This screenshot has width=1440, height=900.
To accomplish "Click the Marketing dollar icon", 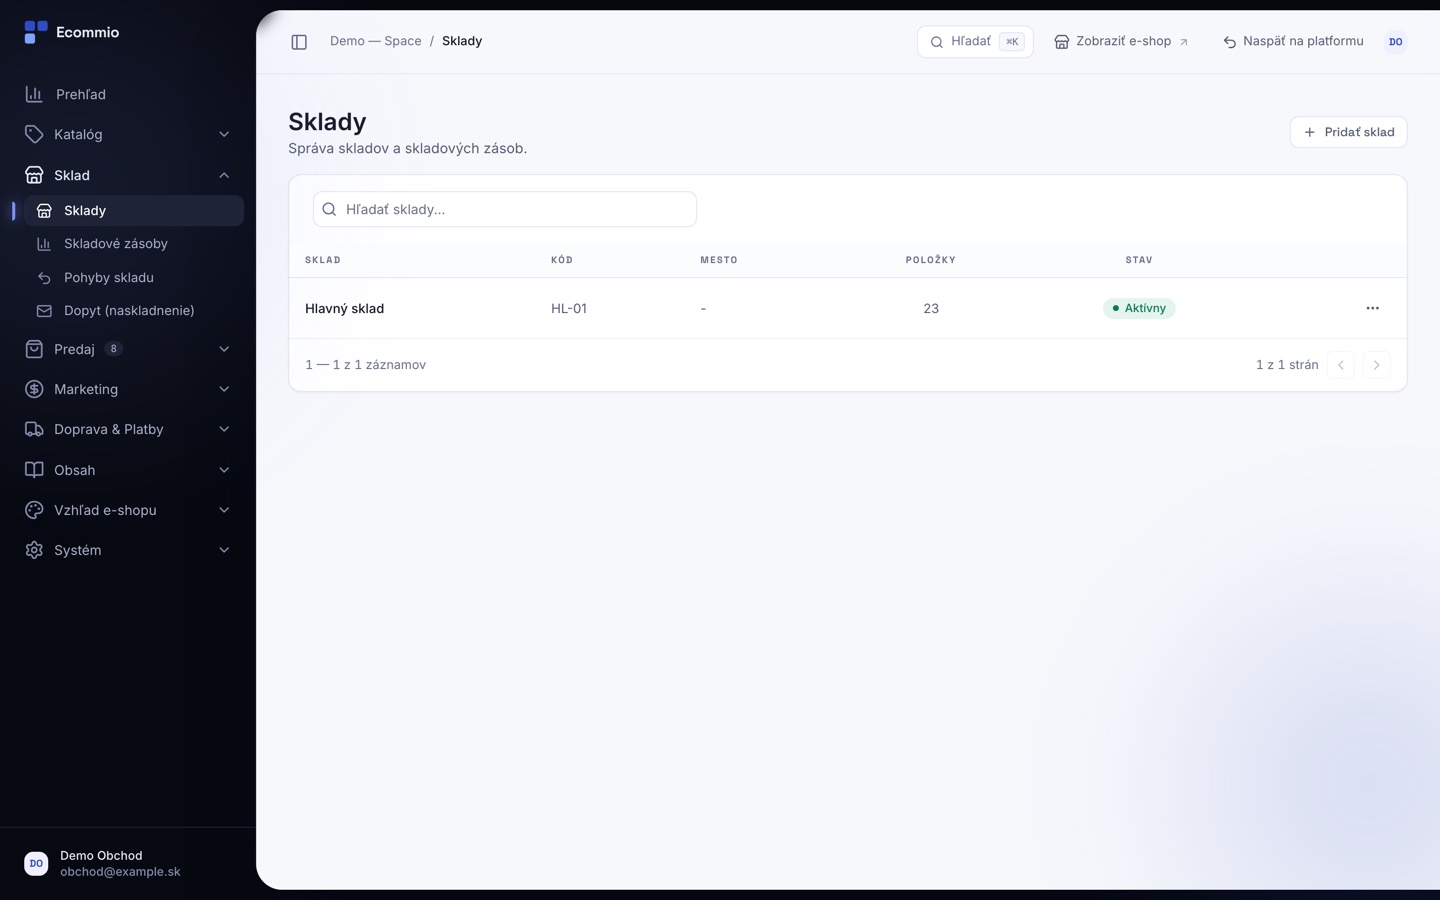I will click(x=34, y=389).
